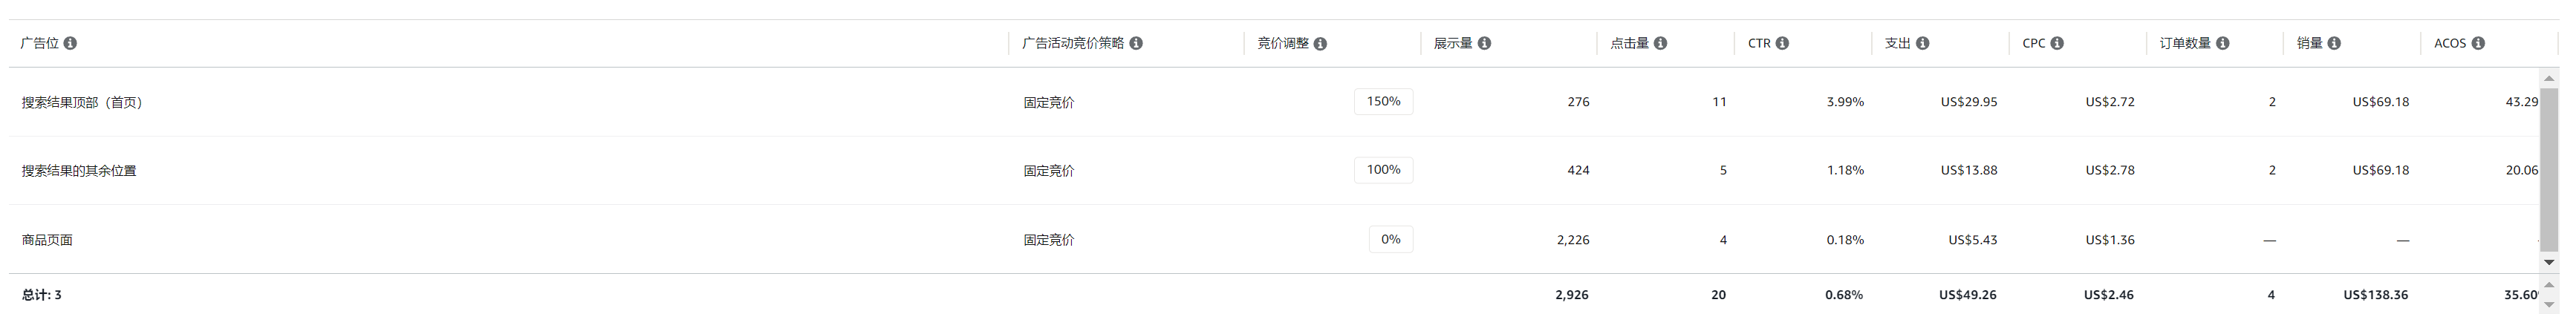Screen dimensions: 2576x314
Task: Click info icon beside 点击量
Action: tap(1660, 43)
